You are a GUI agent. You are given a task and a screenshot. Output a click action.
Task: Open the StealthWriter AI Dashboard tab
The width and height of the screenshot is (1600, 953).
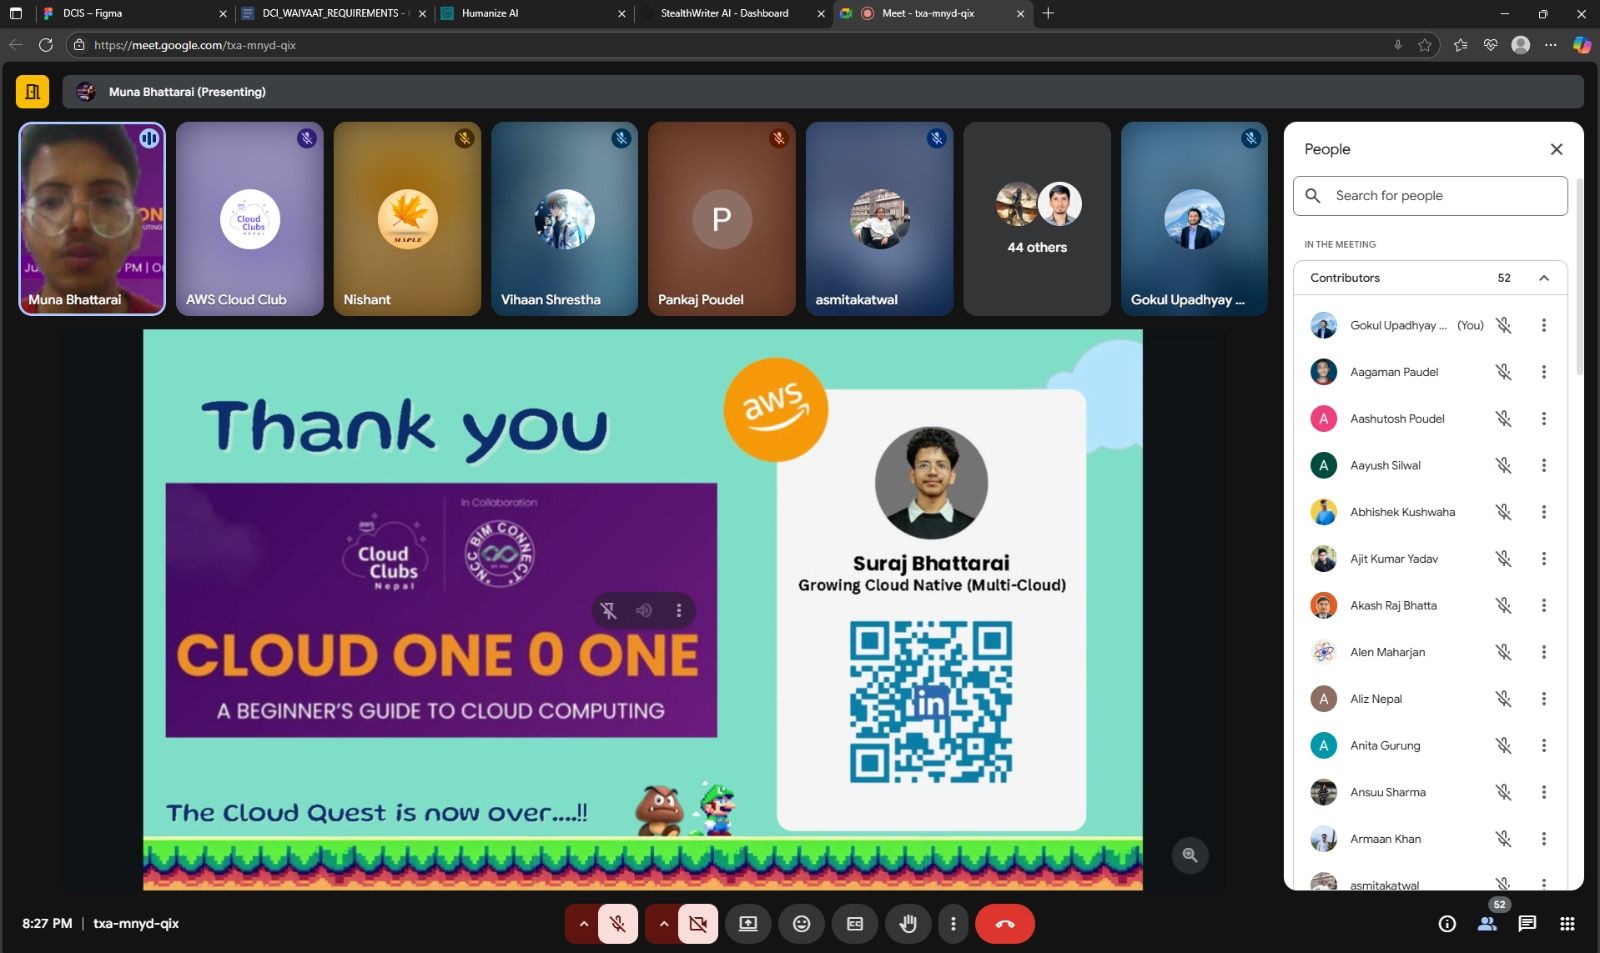click(722, 14)
